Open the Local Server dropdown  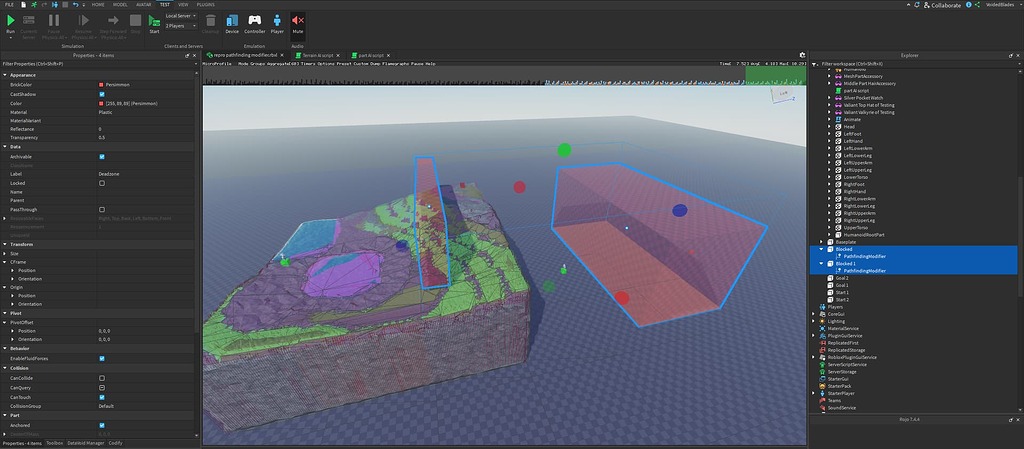coord(181,16)
